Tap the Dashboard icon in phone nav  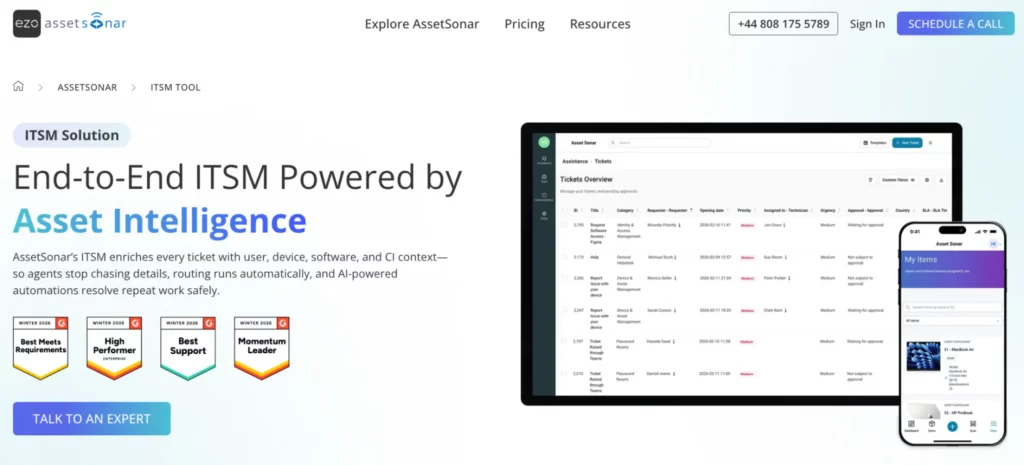tap(911, 426)
